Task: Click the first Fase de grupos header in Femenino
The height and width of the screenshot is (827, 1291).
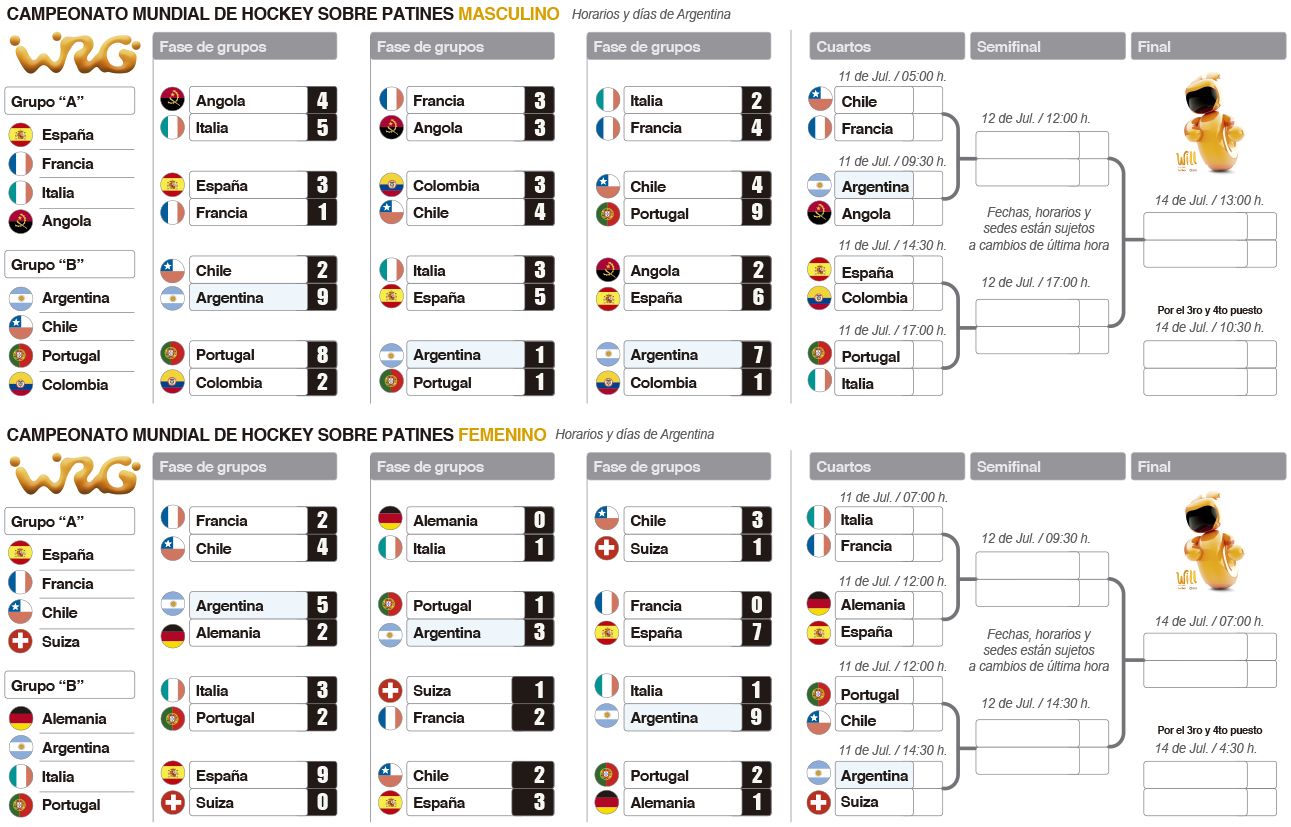Action: click(245, 467)
